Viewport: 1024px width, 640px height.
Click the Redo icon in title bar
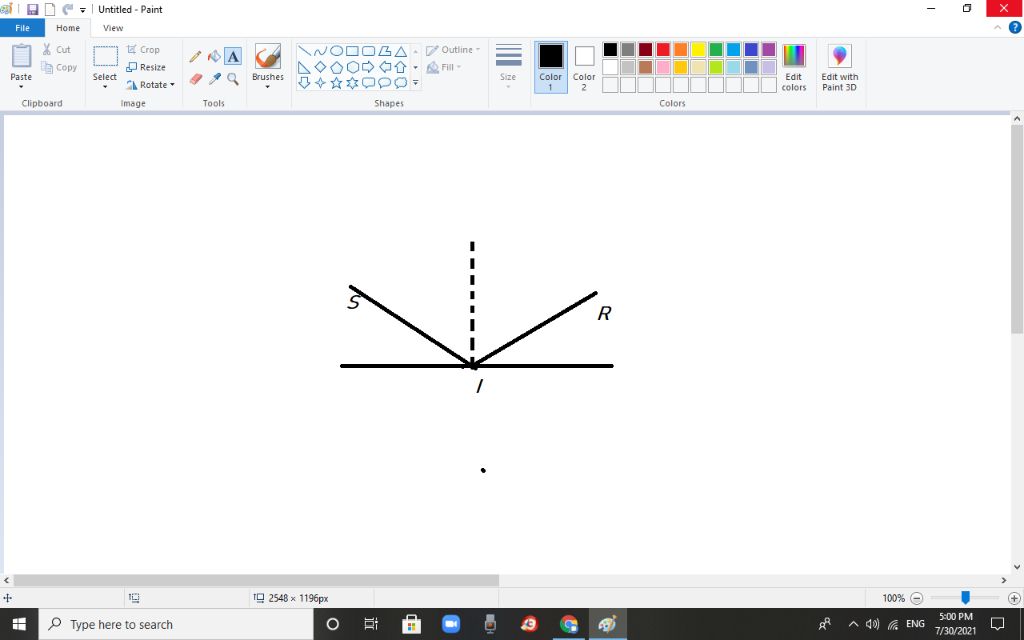coord(67,10)
